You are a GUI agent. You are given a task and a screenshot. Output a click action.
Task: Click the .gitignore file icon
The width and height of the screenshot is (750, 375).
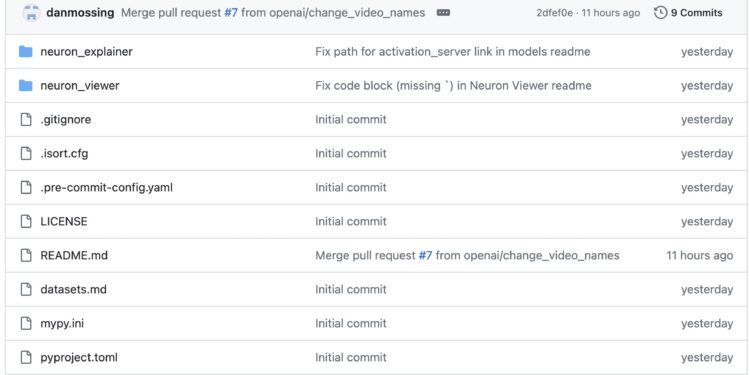(x=26, y=120)
